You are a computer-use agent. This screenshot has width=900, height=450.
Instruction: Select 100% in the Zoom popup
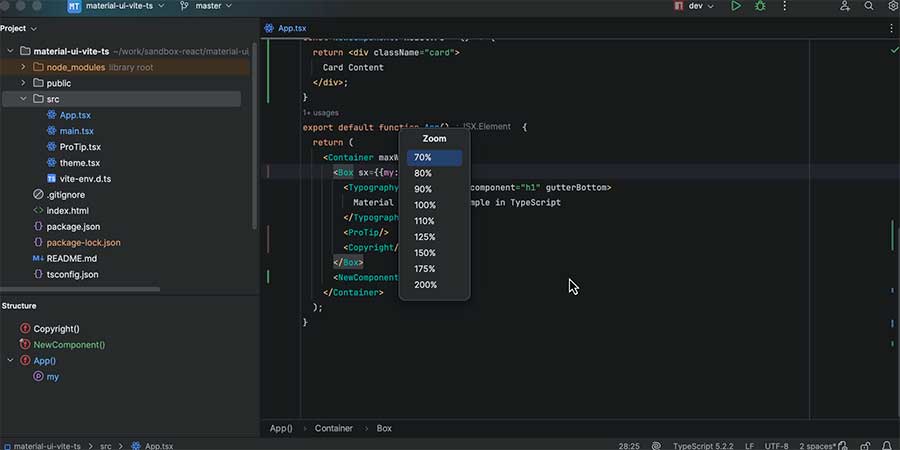click(x=425, y=205)
